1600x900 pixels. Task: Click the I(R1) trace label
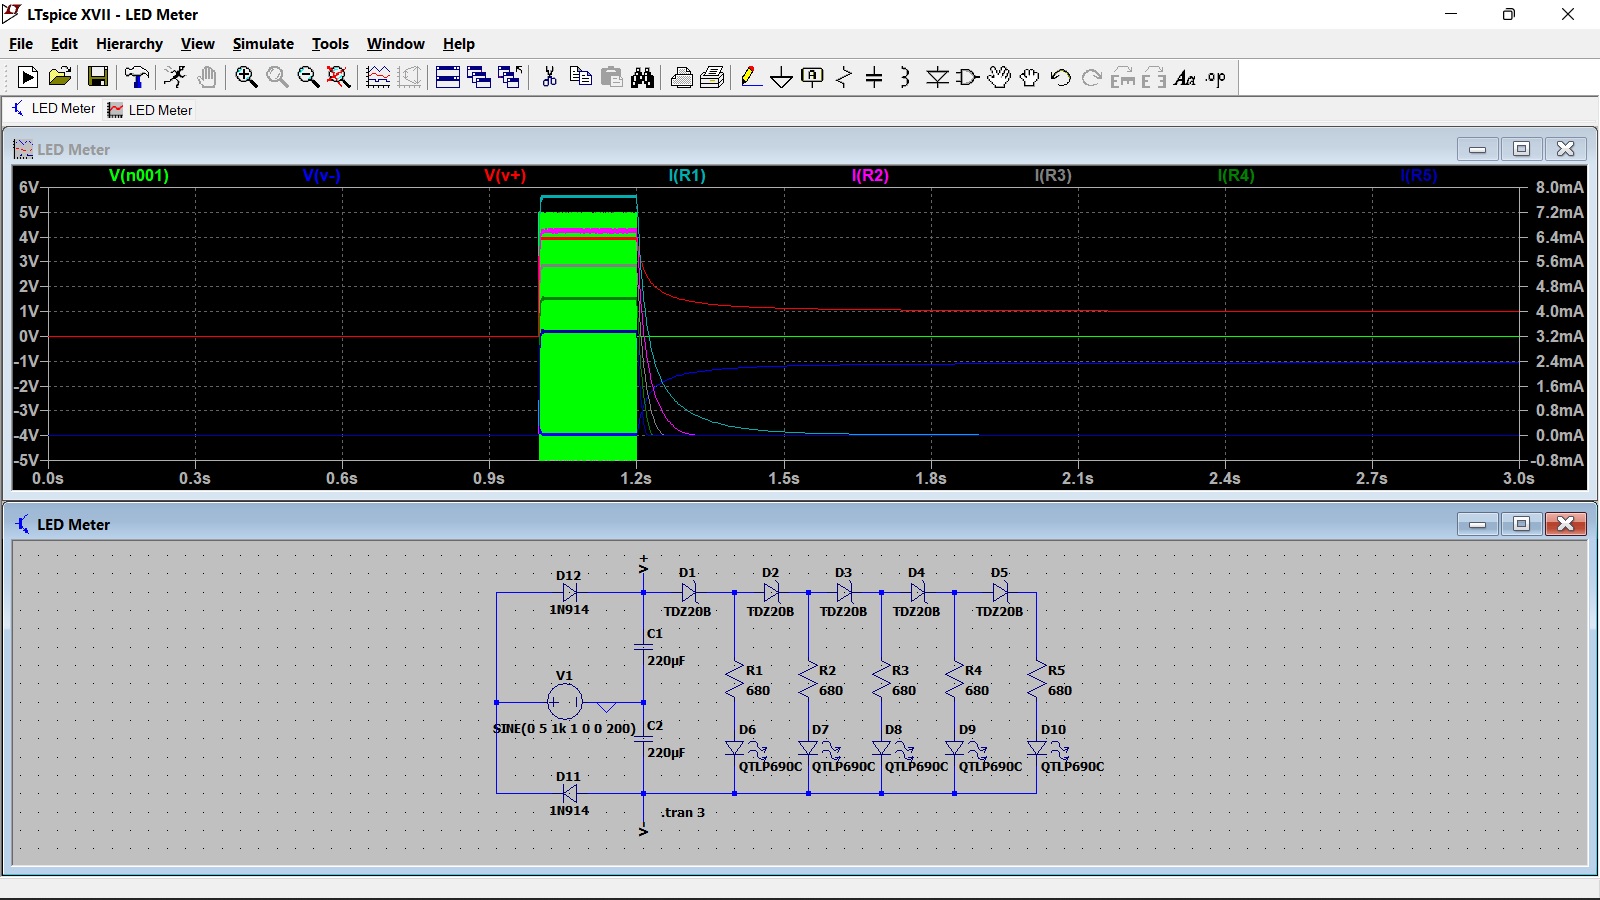pyautogui.click(x=687, y=175)
